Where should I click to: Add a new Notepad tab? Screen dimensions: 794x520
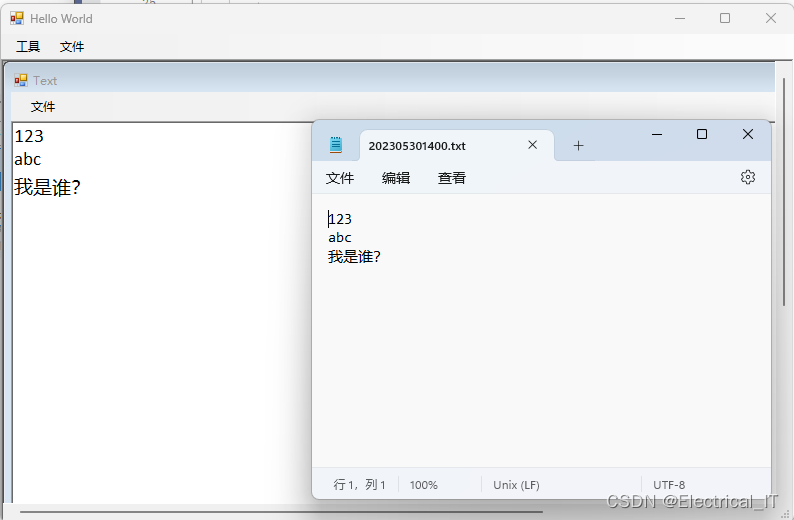578,146
